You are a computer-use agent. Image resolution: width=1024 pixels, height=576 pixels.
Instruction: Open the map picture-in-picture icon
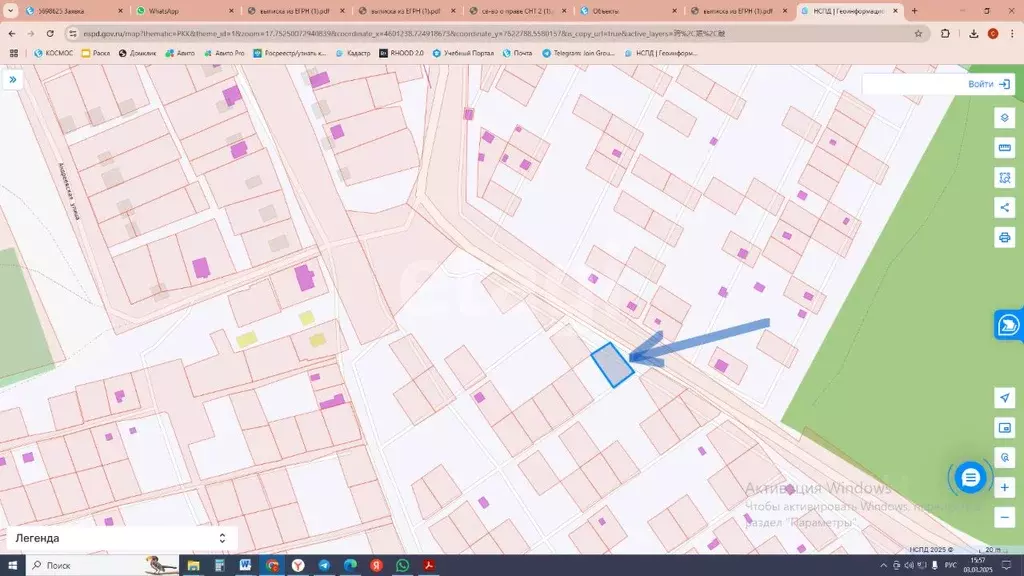point(1004,428)
